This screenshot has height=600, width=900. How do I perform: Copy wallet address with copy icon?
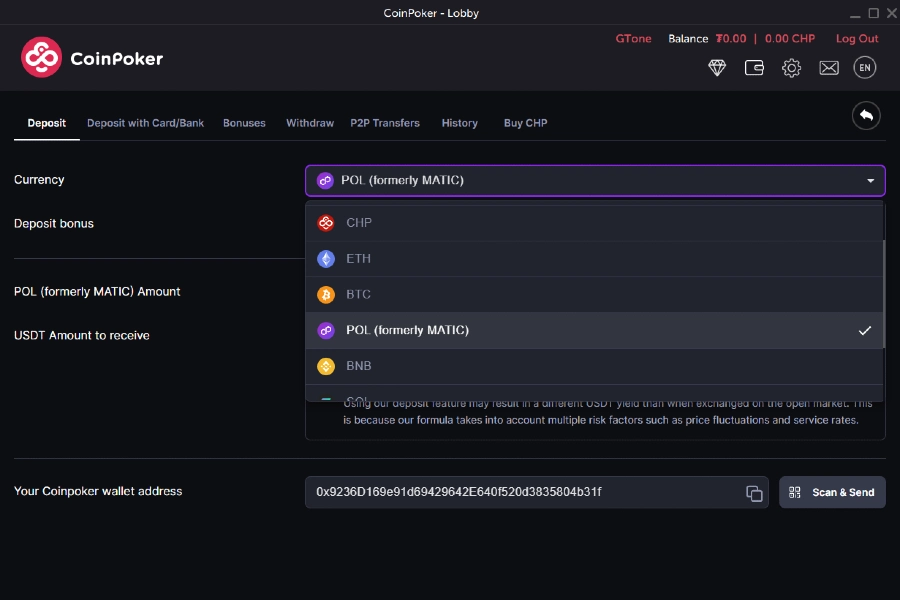pos(754,493)
